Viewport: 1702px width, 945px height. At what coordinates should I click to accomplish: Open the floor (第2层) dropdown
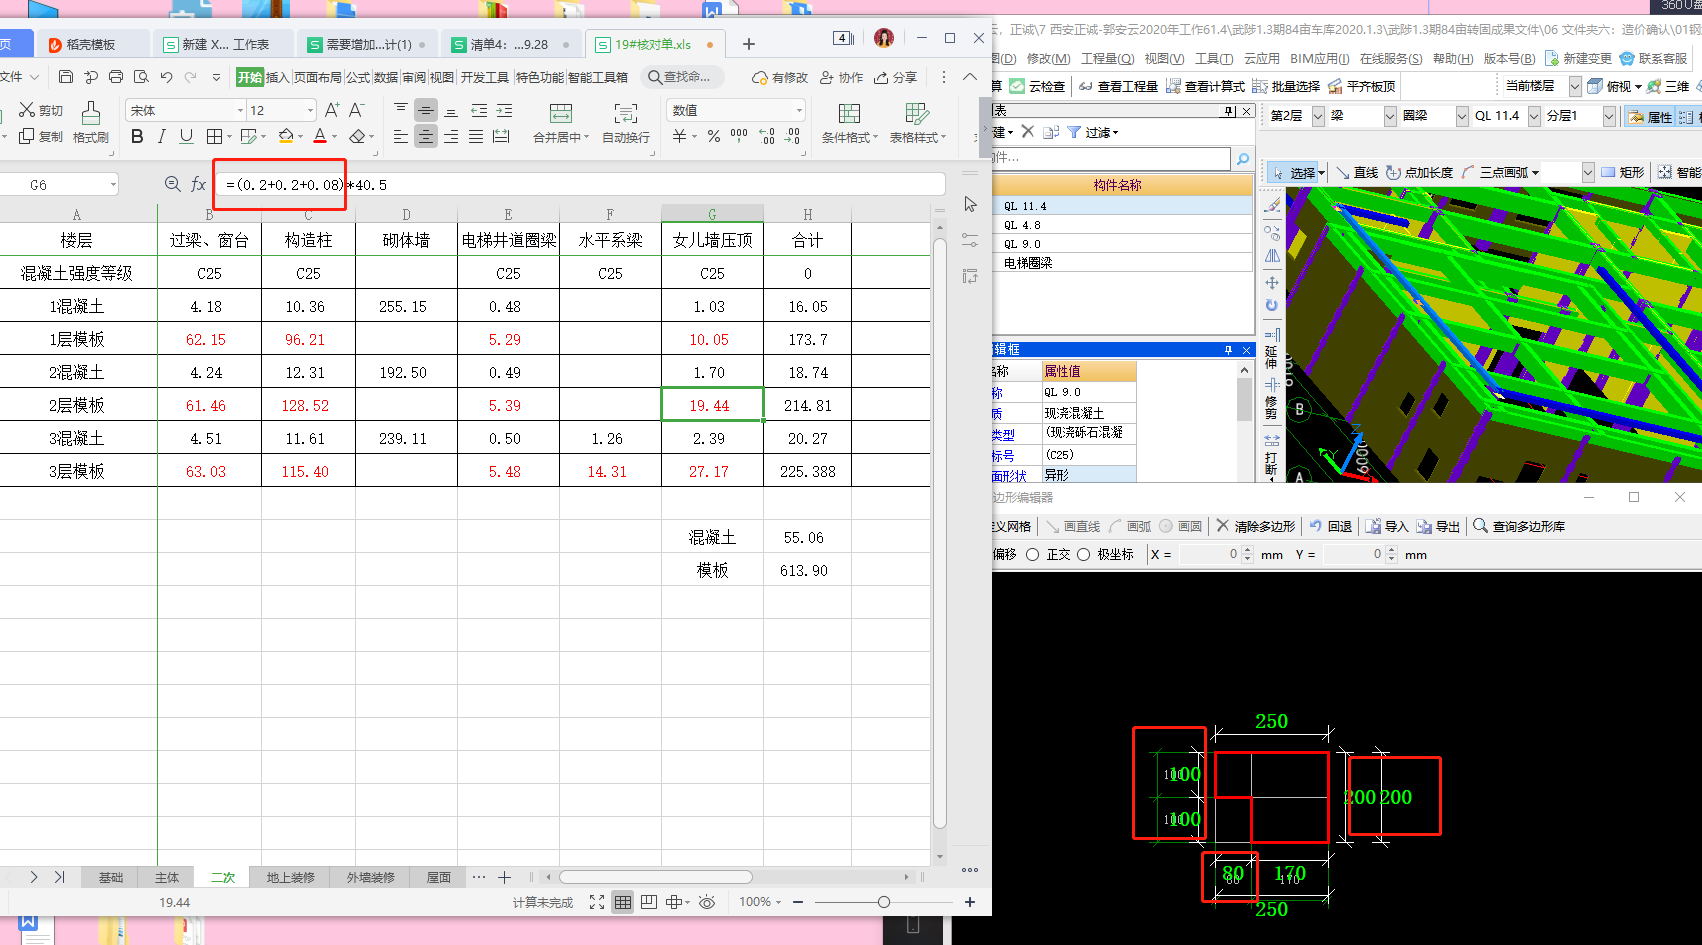pyautogui.click(x=1318, y=116)
